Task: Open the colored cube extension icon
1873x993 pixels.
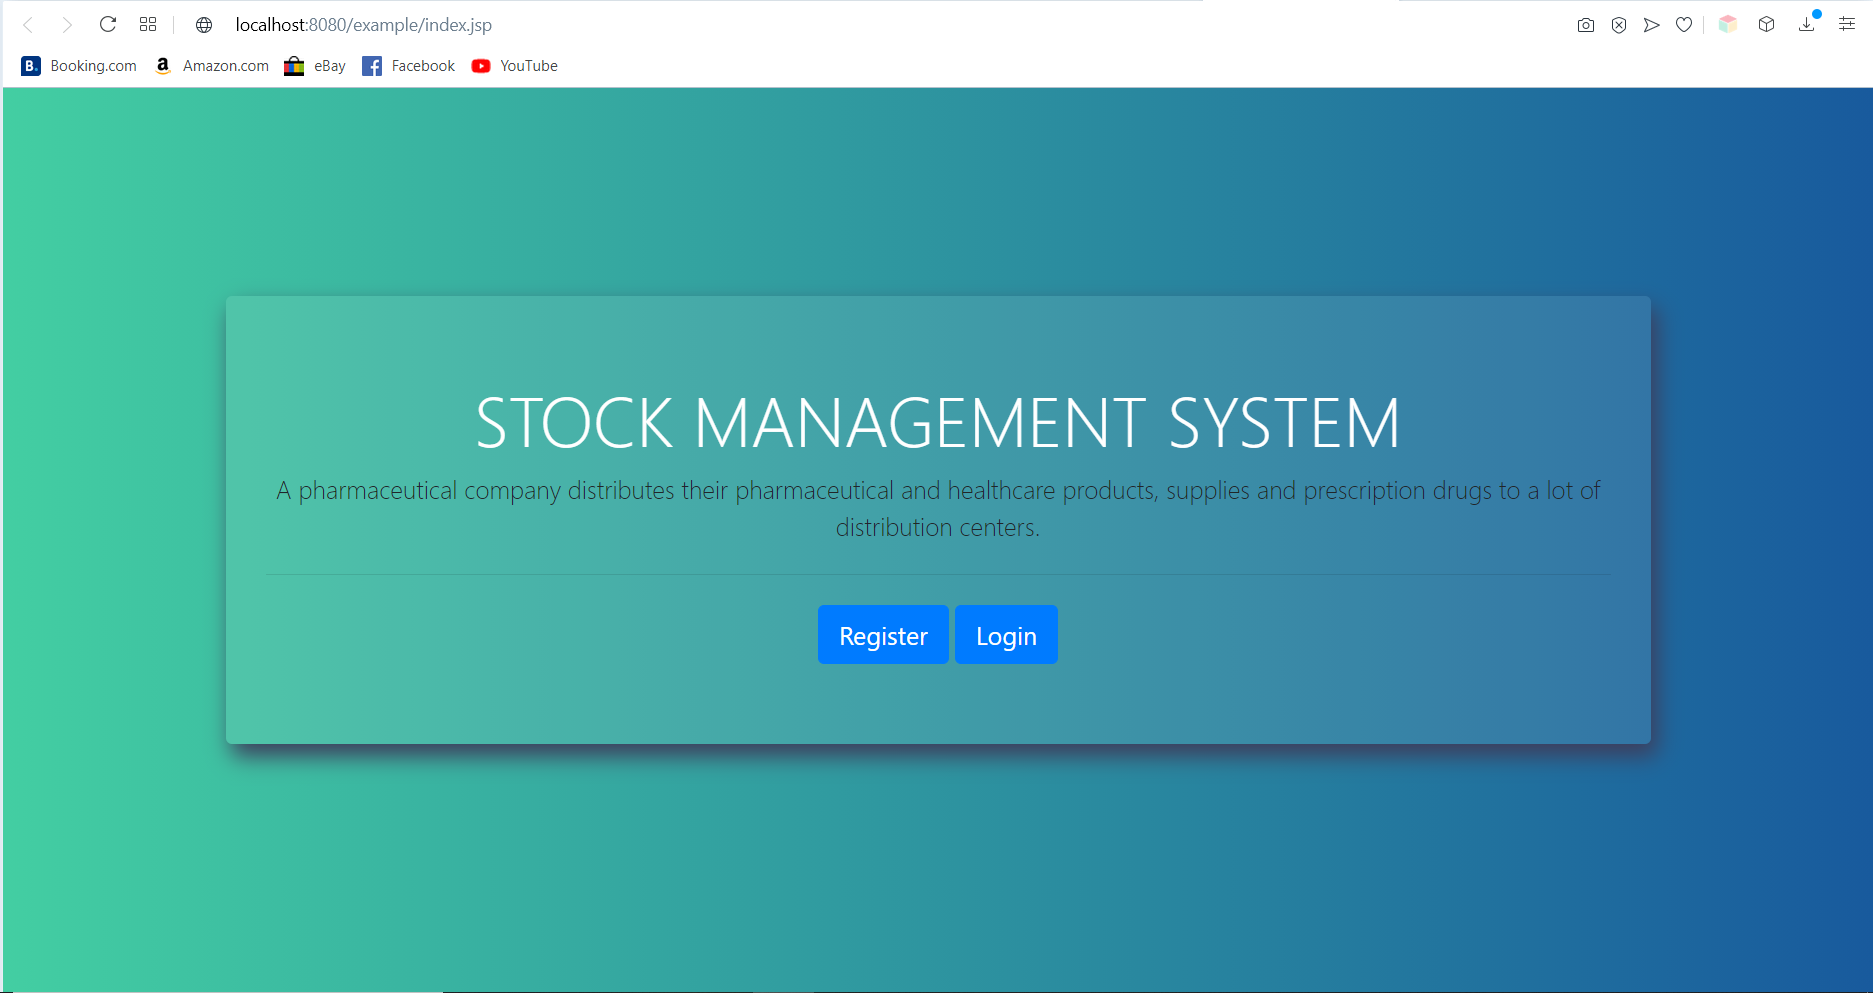Action: pyautogui.click(x=1728, y=24)
